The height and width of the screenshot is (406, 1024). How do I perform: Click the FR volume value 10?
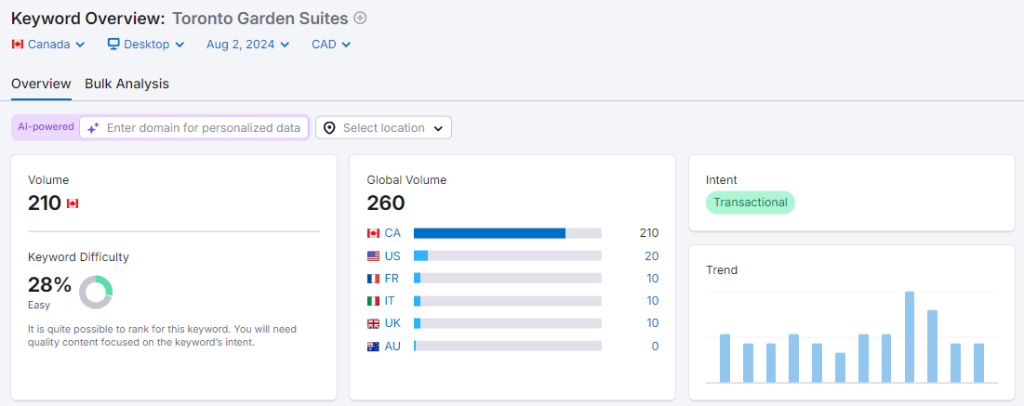point(652,278)
